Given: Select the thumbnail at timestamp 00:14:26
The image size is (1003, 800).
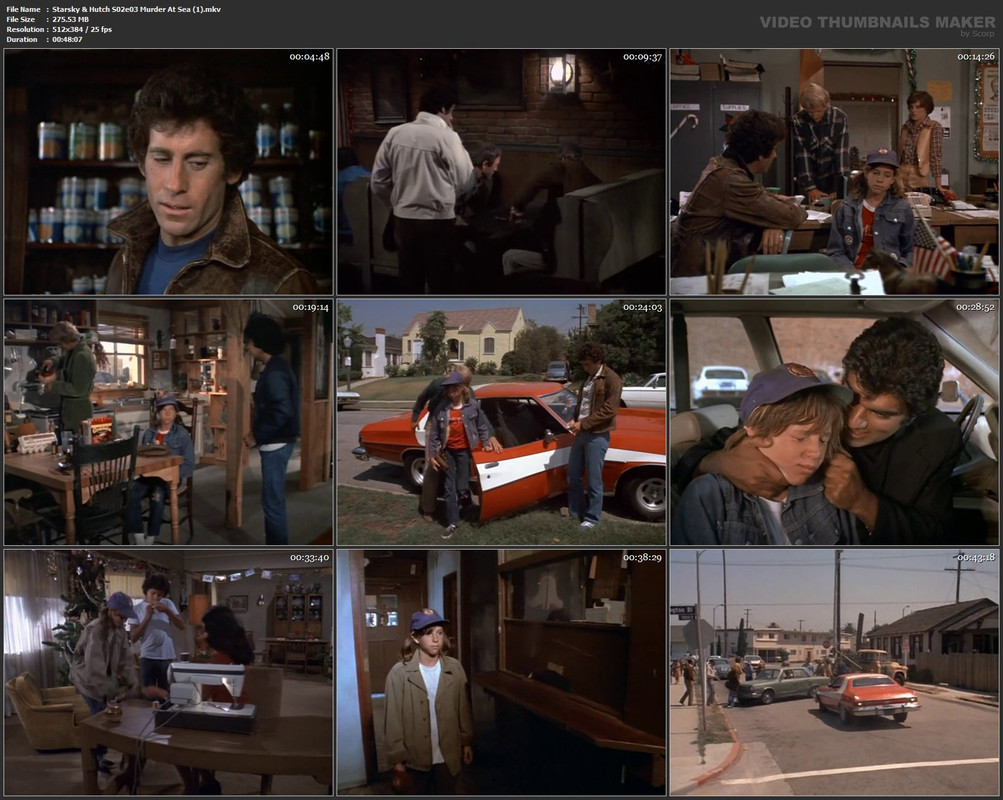Looking at the screenshot, I should tap(834, 172).
